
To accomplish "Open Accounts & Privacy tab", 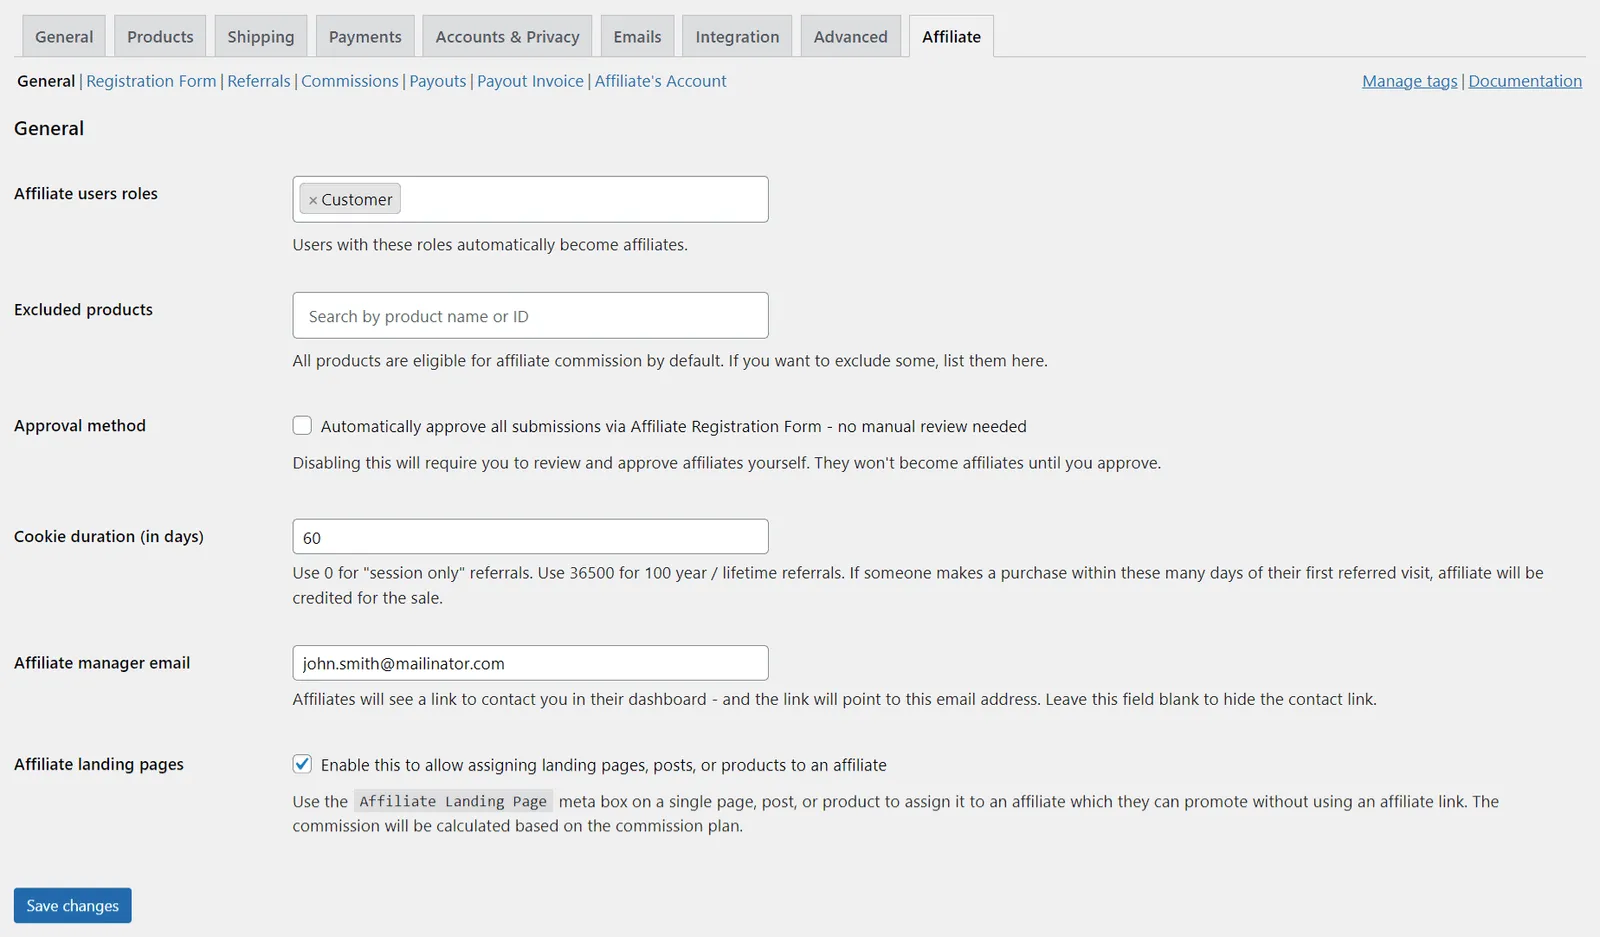I will pyautogui.click(x=507, y=37).
